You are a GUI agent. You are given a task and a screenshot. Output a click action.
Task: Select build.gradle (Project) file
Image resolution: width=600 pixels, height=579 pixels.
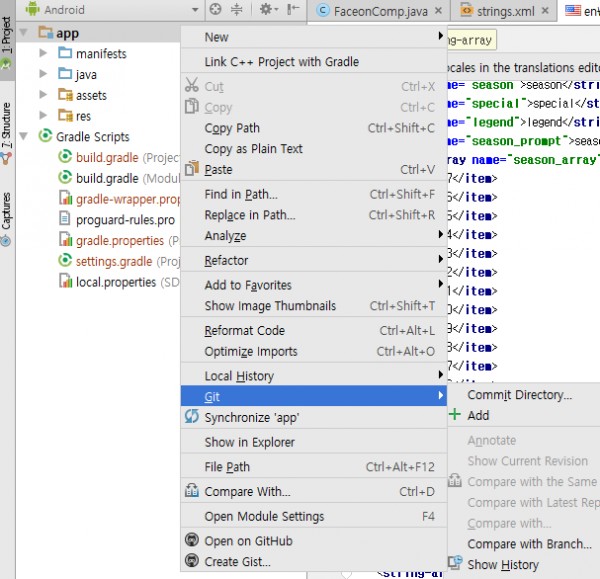point(119,157)
